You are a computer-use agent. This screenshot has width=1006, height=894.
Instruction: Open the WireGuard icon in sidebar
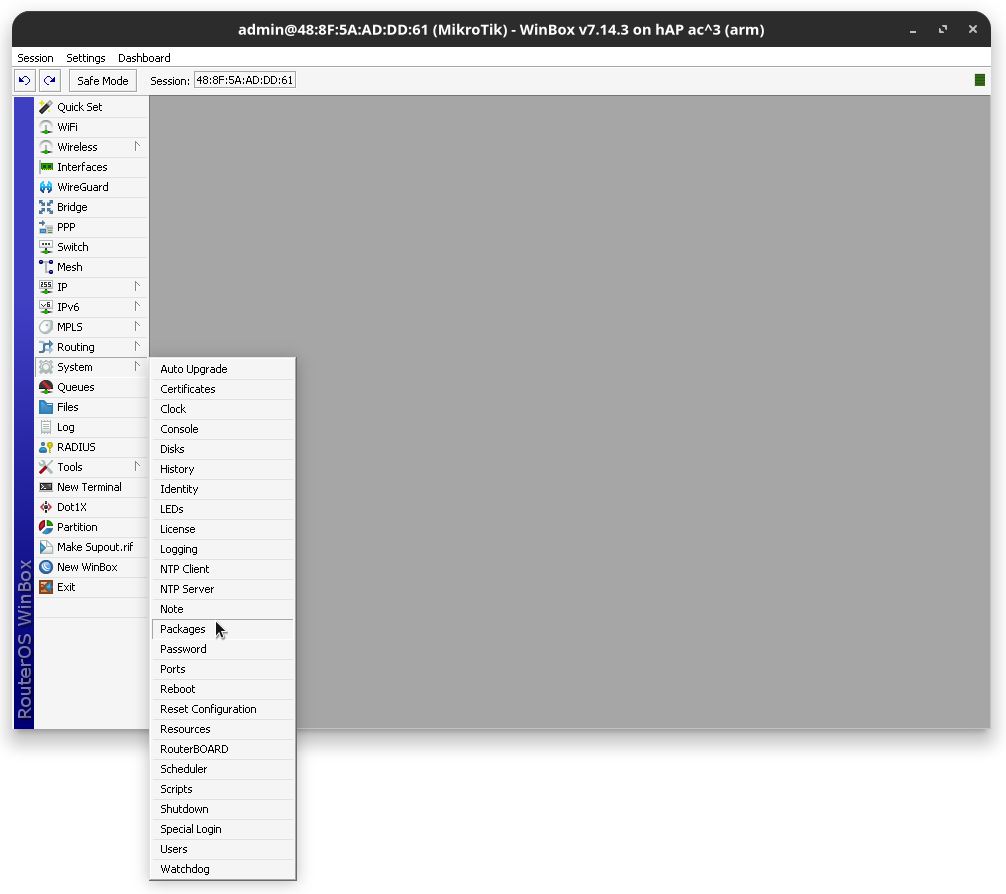(x=46, y=187)
